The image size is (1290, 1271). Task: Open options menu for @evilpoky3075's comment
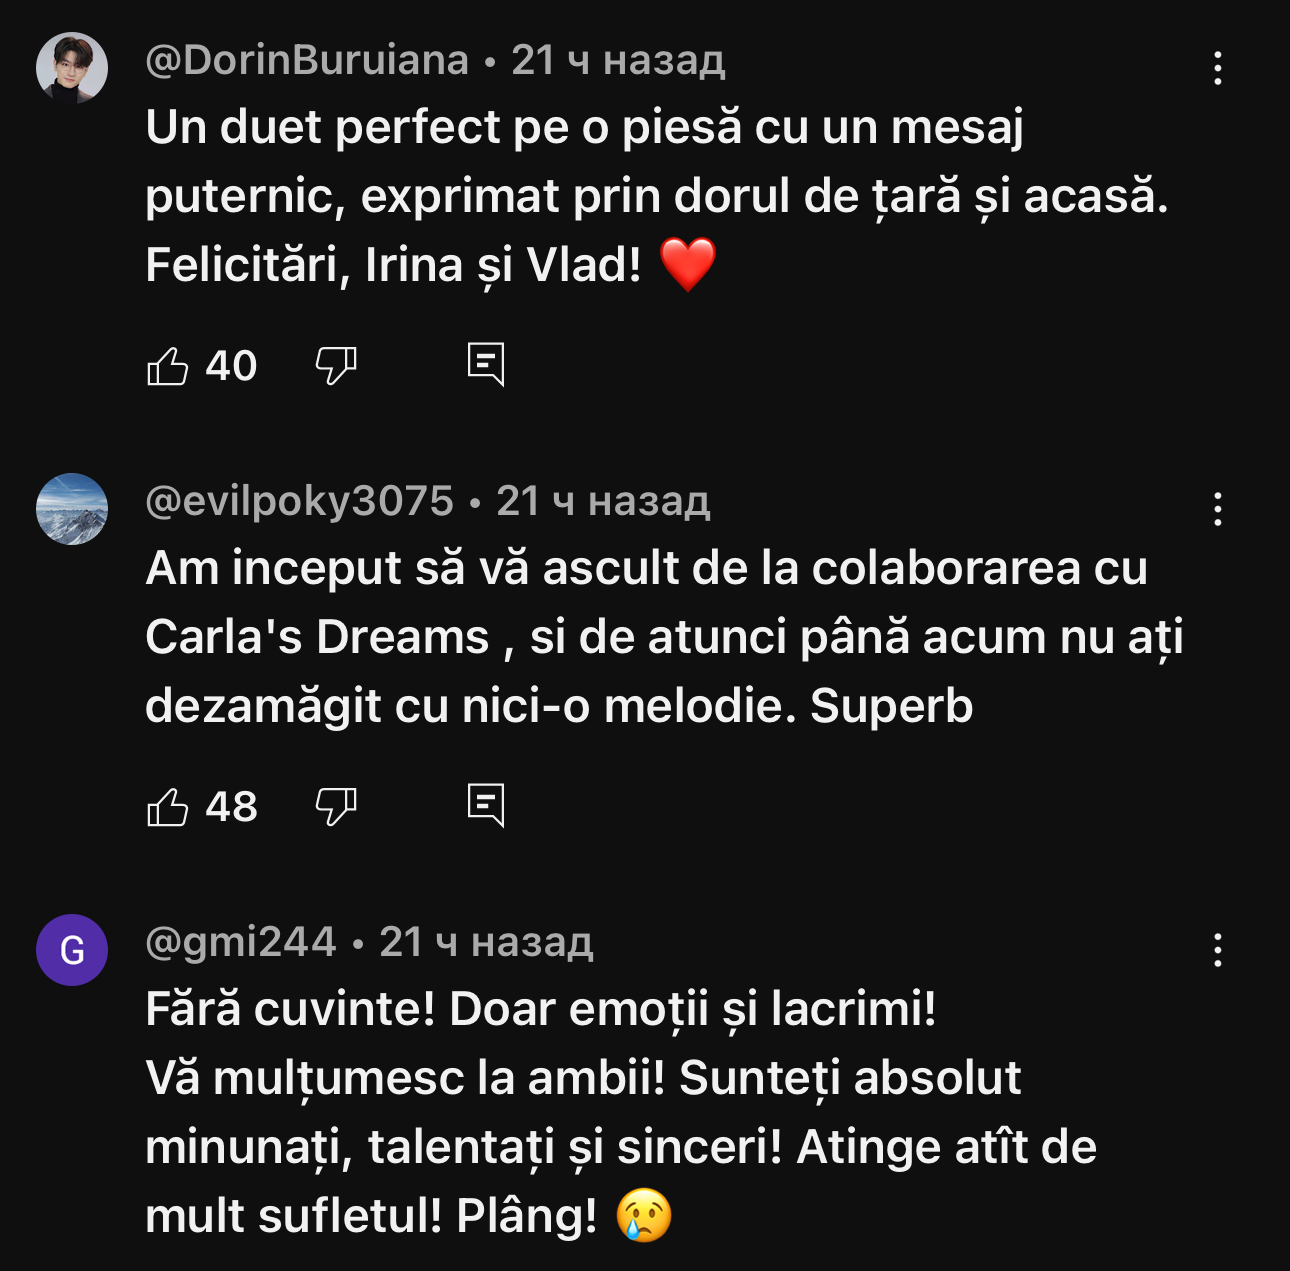(1217, 509)
